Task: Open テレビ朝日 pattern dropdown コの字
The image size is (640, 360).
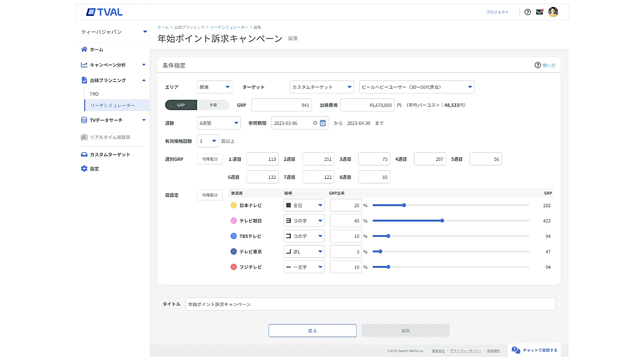Action: [x=304, y=221]
